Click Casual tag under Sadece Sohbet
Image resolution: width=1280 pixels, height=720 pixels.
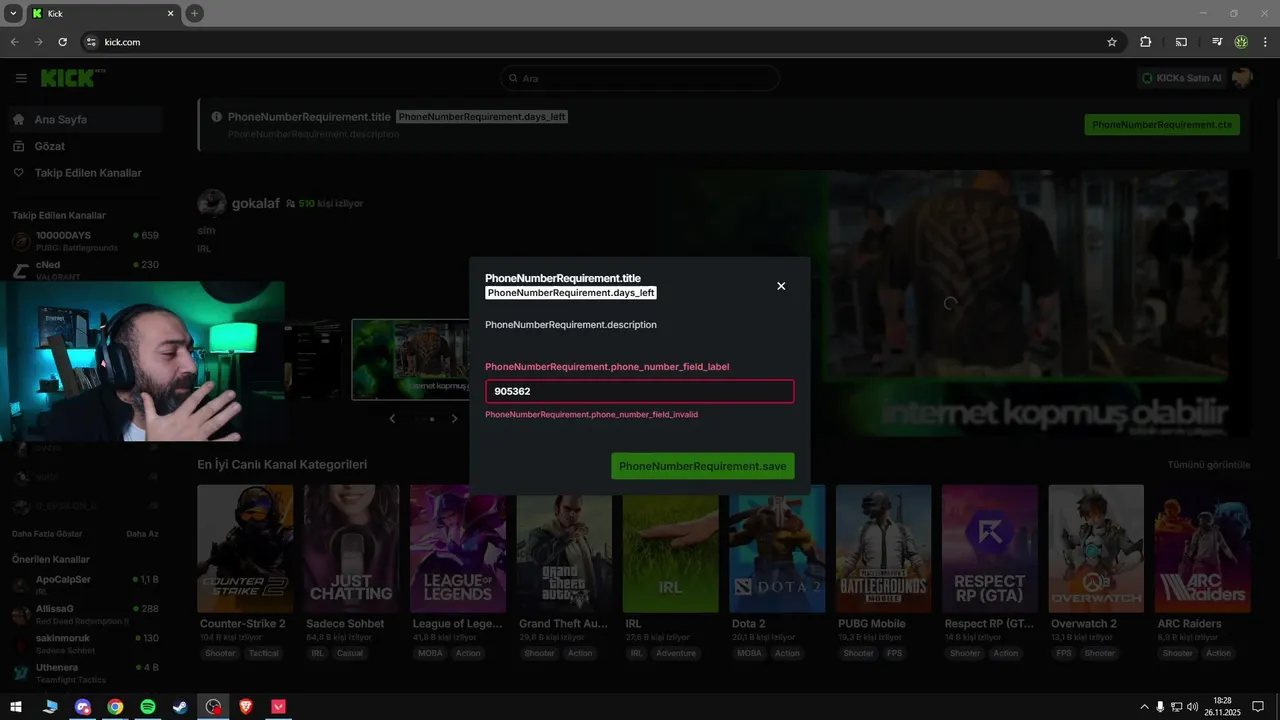click(x=350, y=653)
